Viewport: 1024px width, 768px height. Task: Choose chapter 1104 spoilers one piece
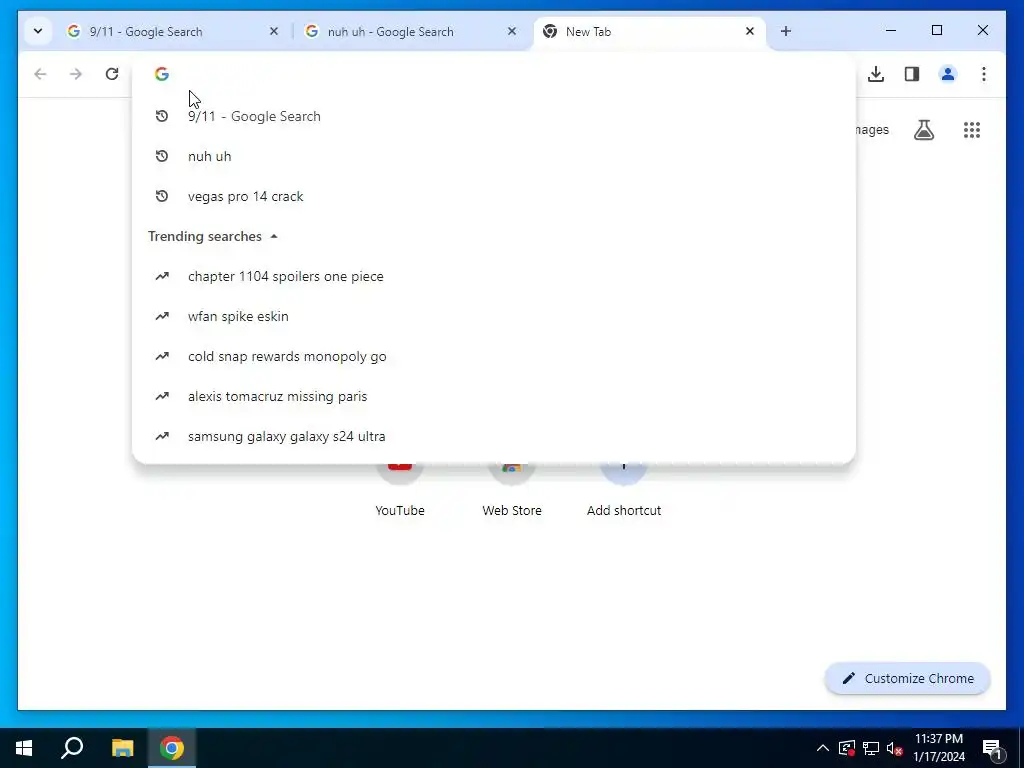[494, 276]
